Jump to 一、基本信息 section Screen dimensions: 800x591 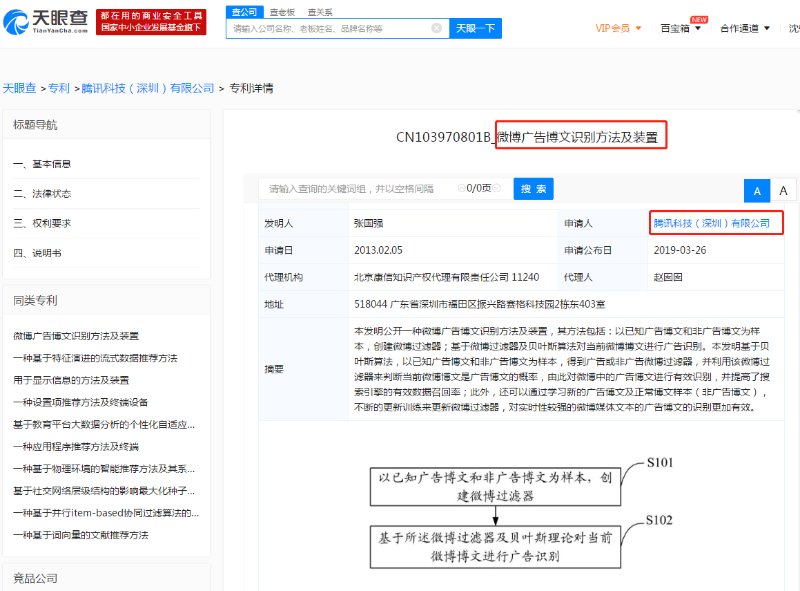tap(42, 164)
